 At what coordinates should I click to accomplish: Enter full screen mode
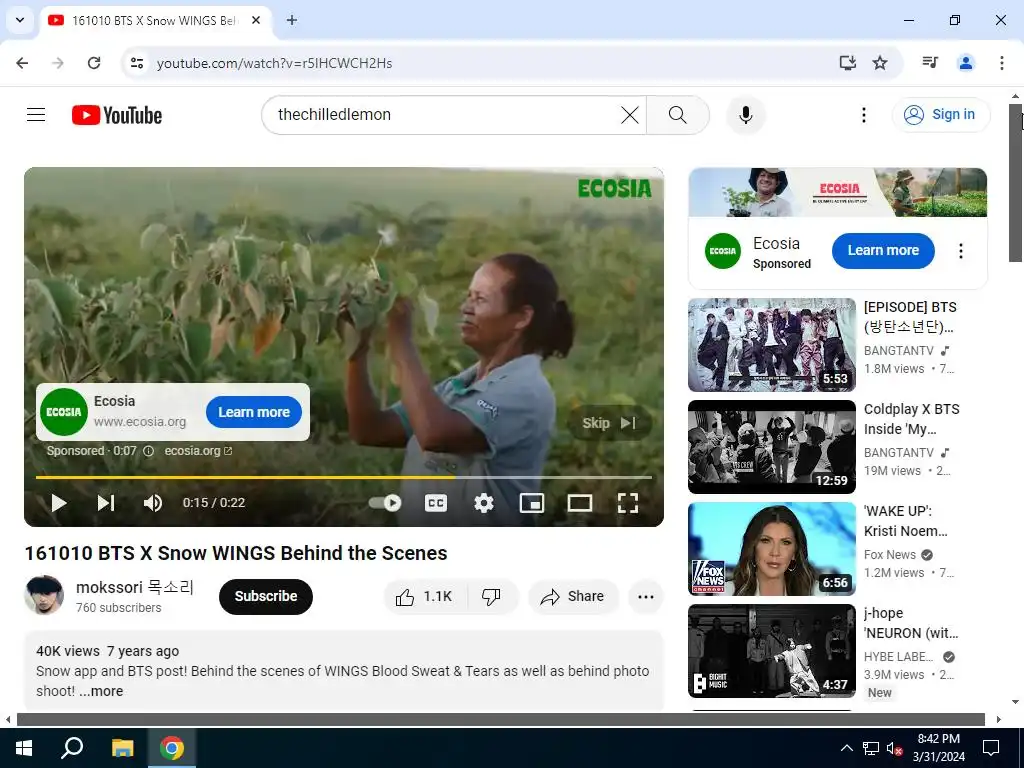point(628,503)
